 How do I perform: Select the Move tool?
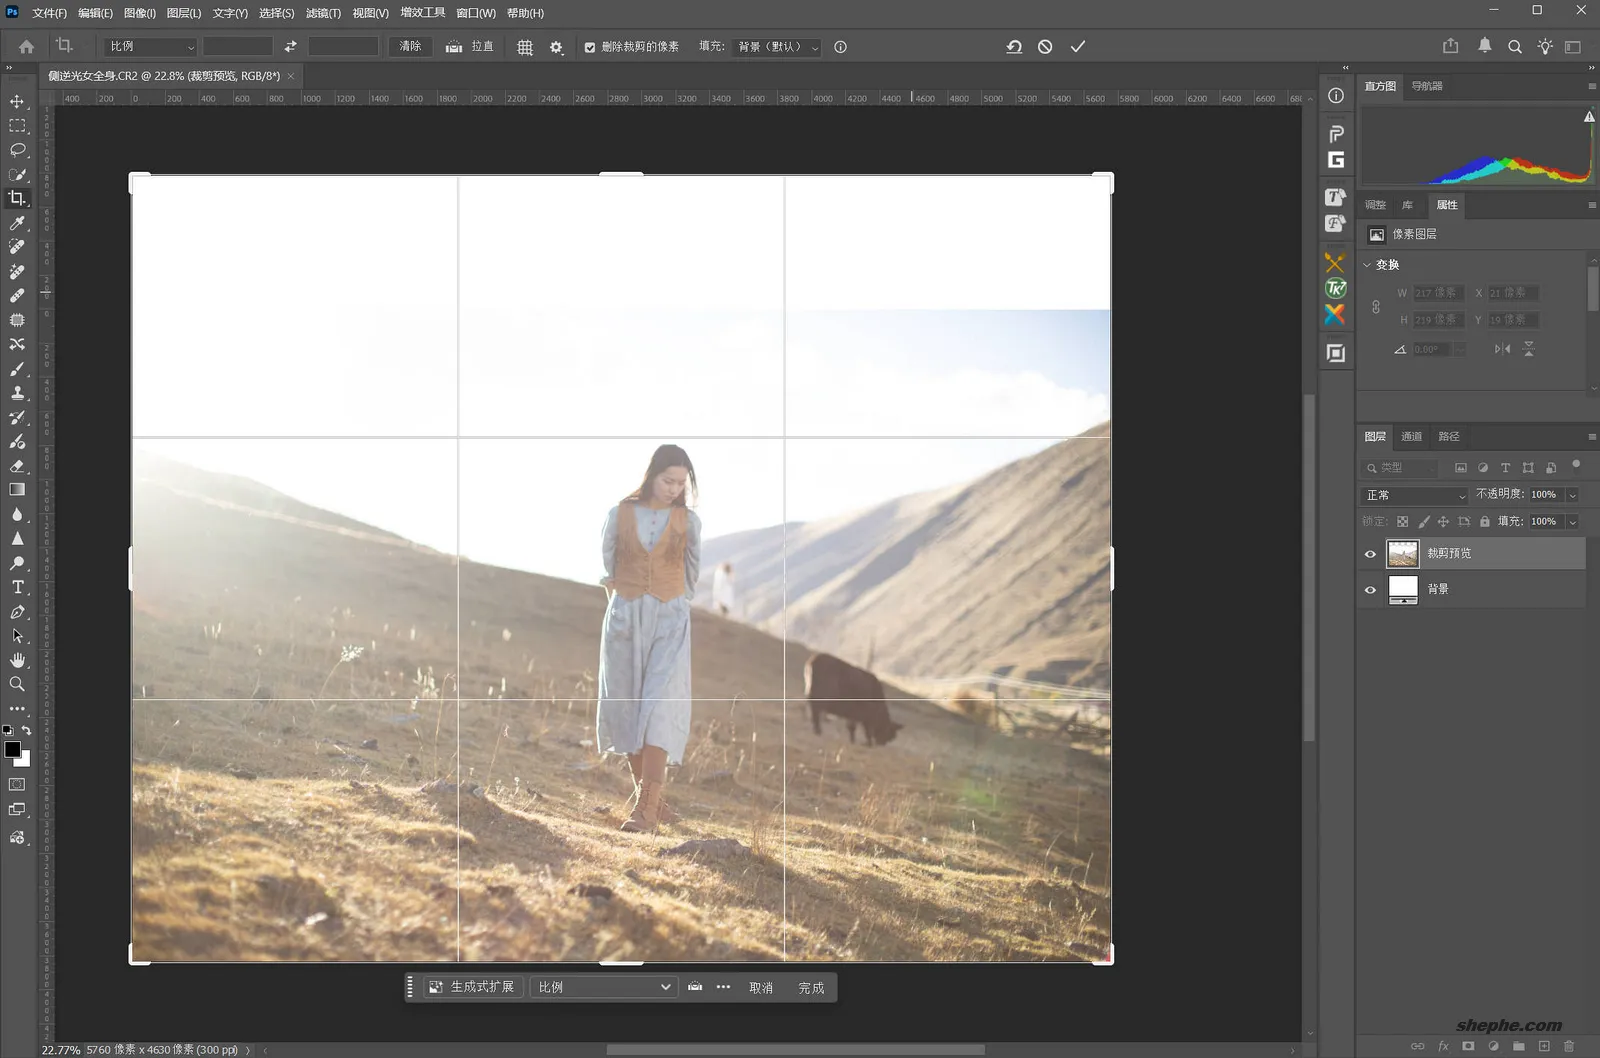pyautogui.click(x=16, y=101)
